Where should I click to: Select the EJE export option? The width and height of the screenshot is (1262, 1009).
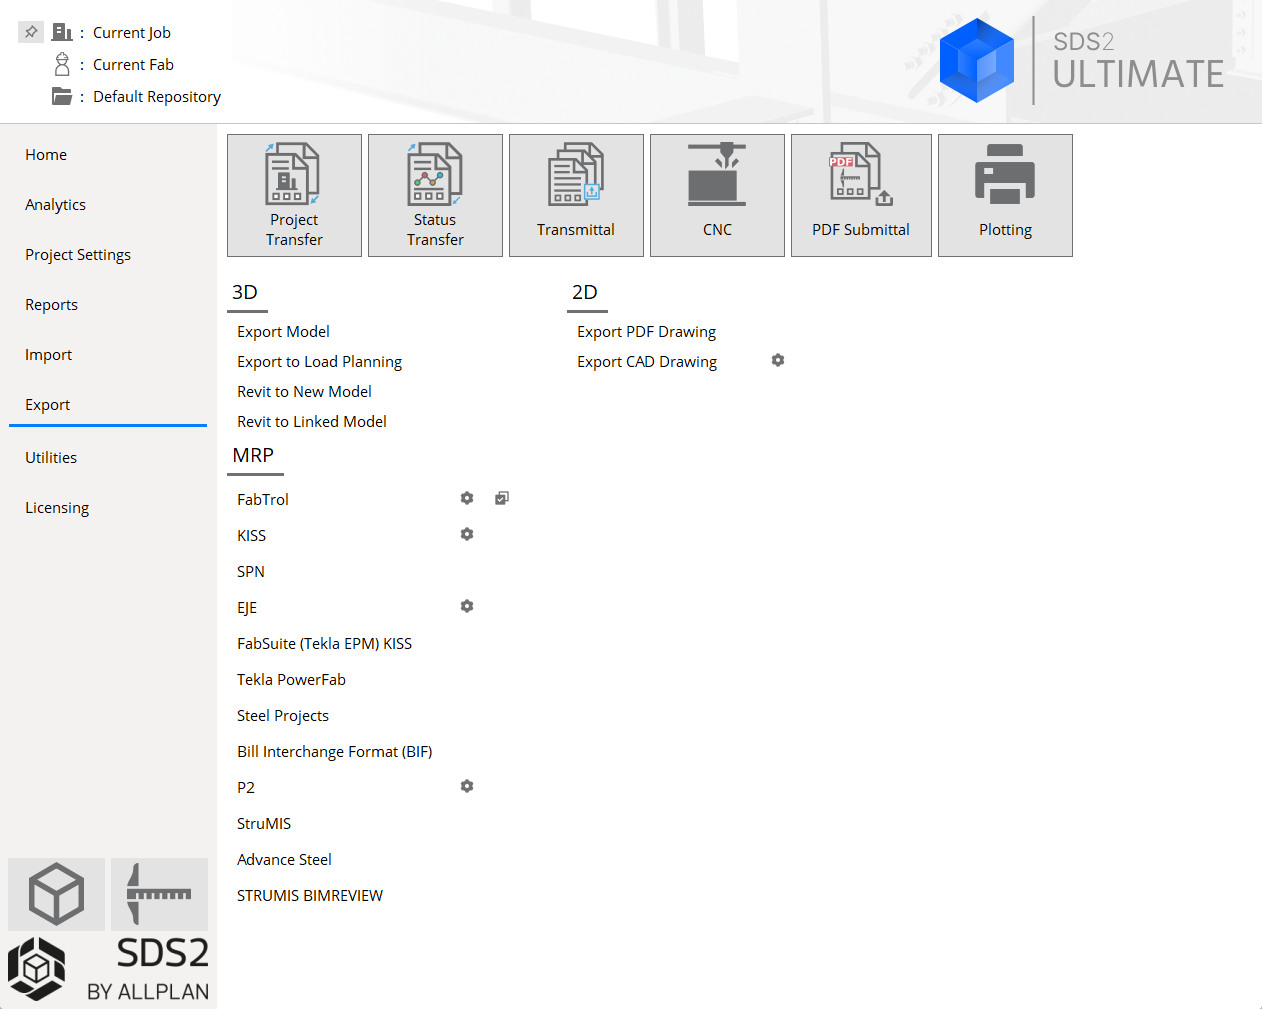pos(247,608)
